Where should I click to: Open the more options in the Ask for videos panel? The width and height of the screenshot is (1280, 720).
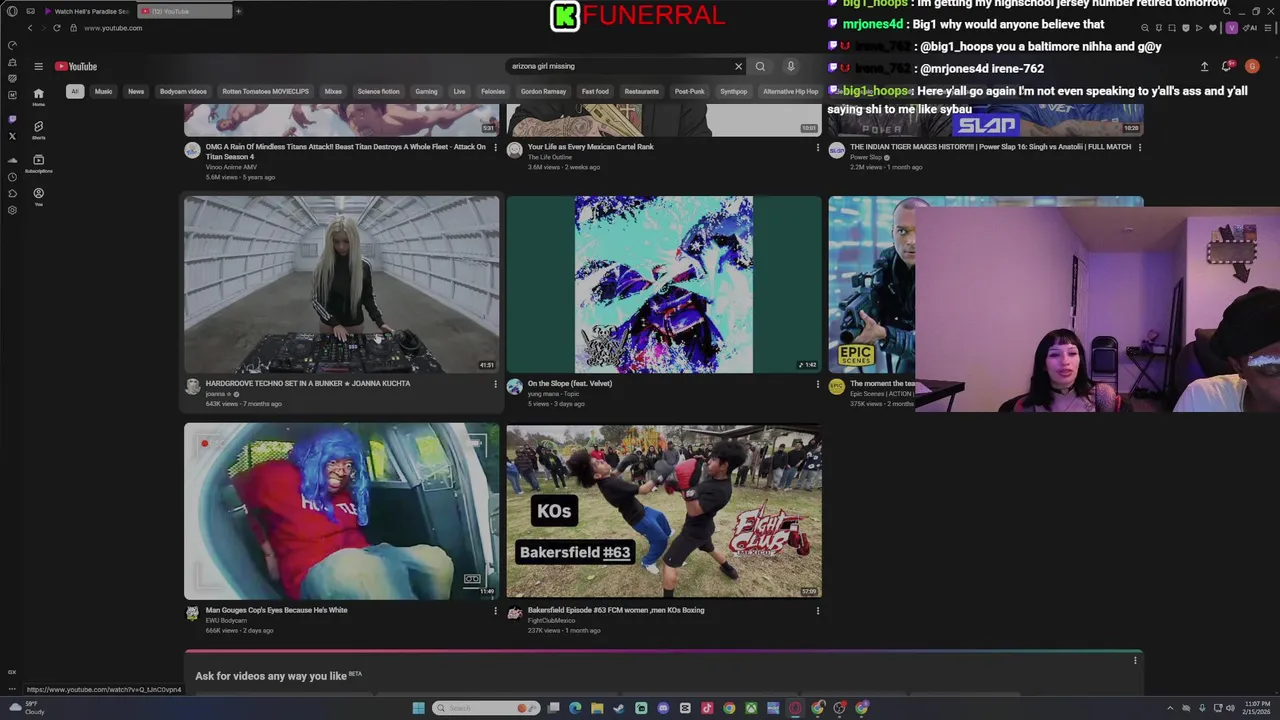pyautogui.click(x=1135, y=660)
